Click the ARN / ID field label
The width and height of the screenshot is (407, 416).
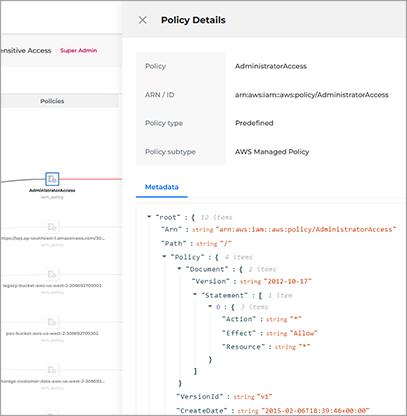click(160, 95)
